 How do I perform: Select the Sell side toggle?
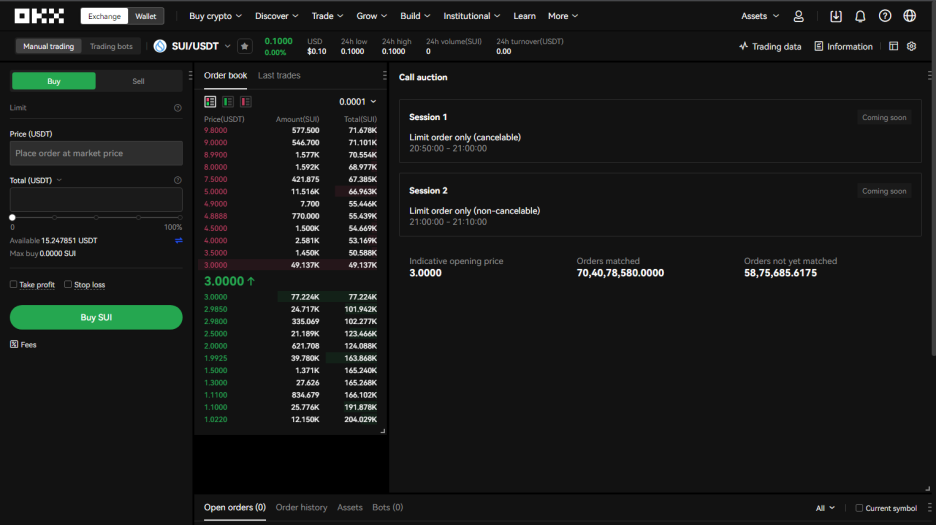pos(138,81)
